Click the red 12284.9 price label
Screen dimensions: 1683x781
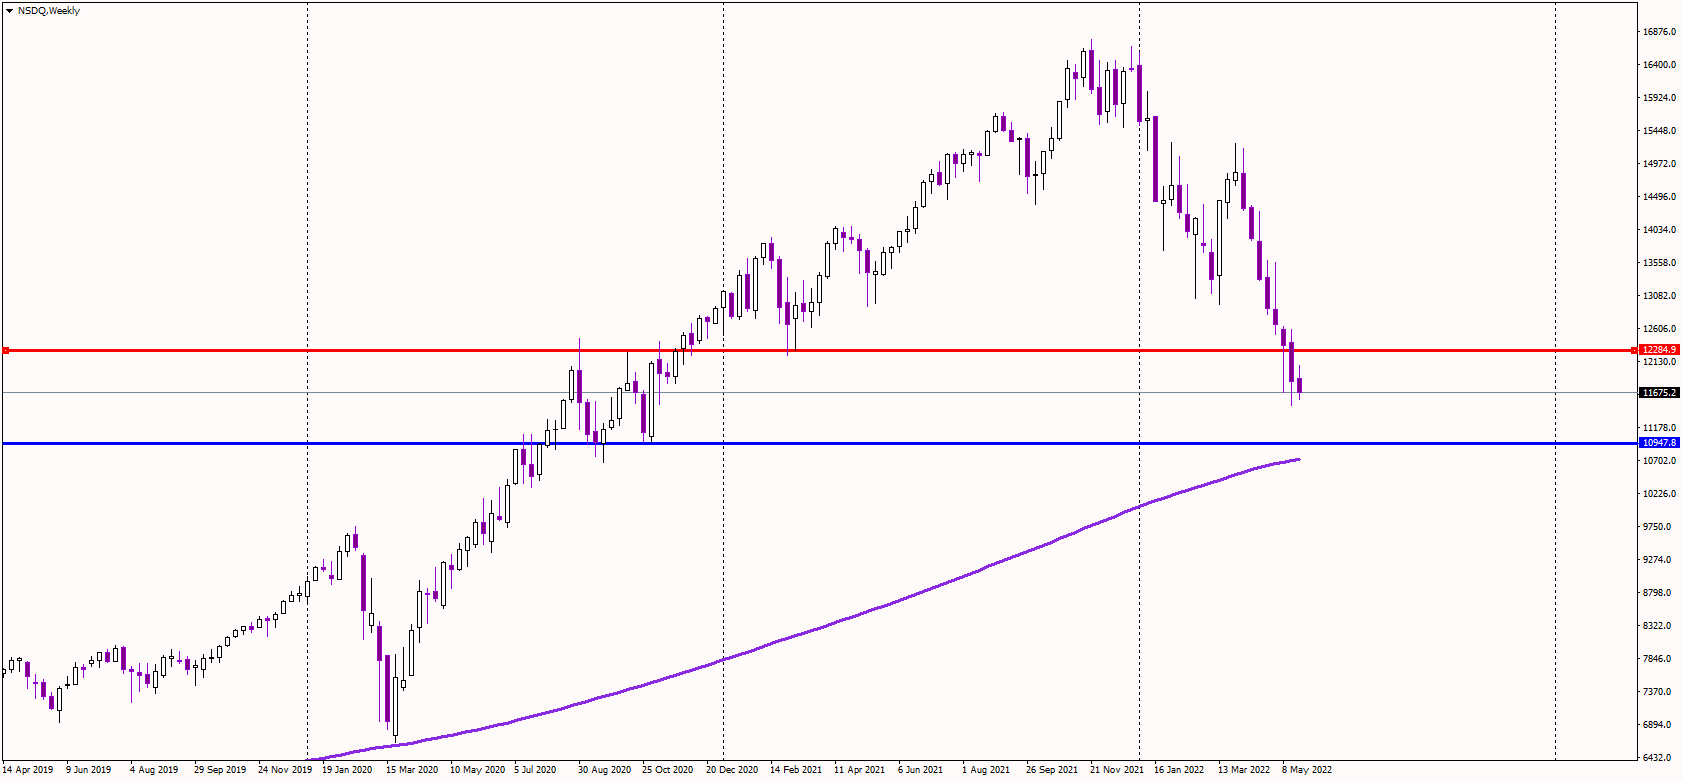pyautogui.click(x=1660, y=350)
